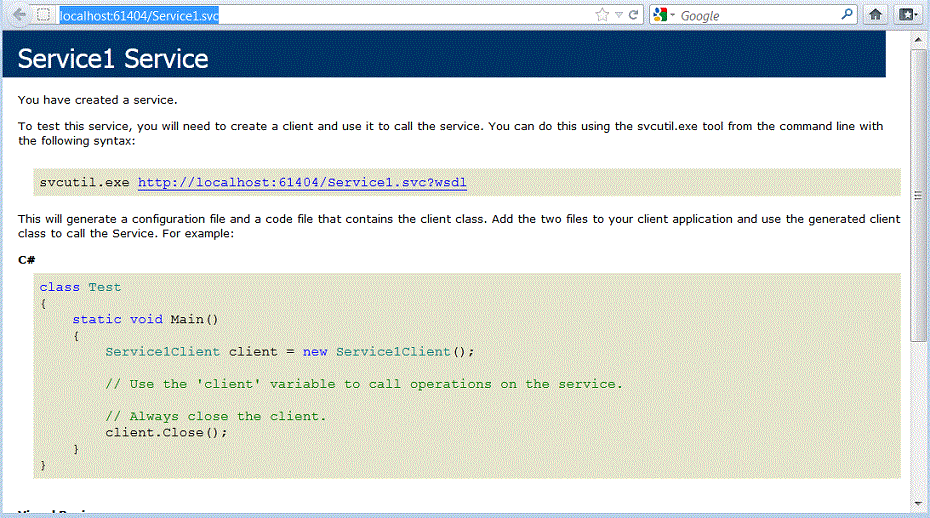Click the "Service1 Service" page heading
930x518 pixels.
[113, 59]
